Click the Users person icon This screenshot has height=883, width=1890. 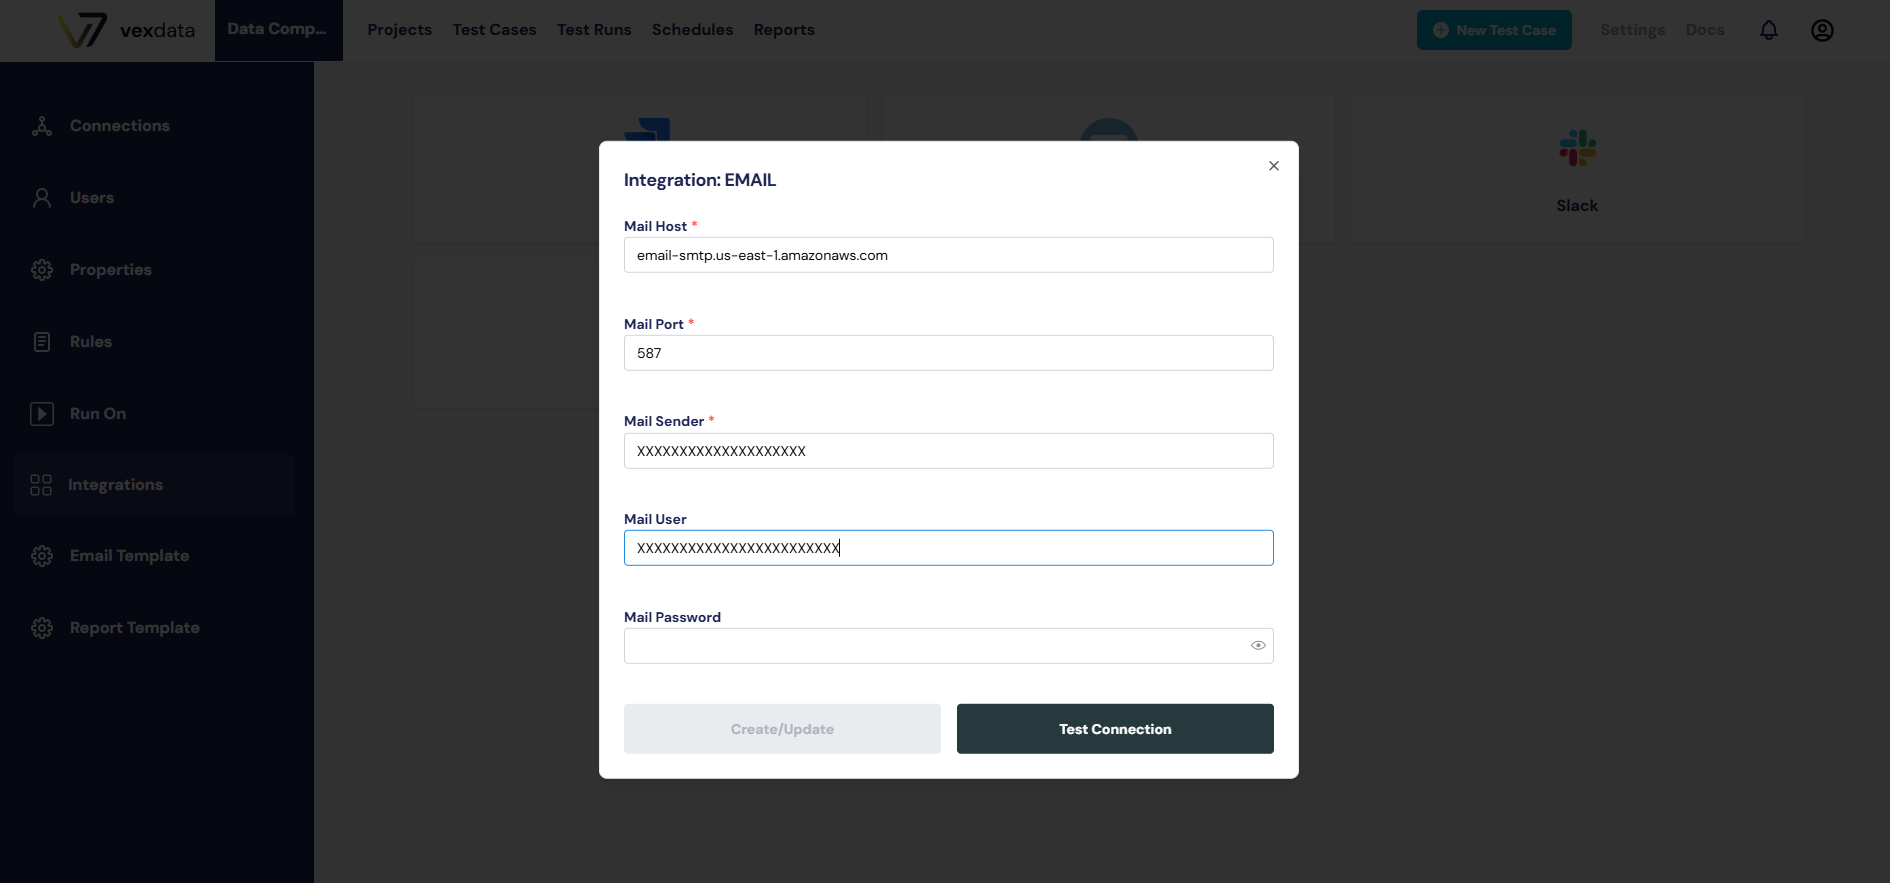42,198
